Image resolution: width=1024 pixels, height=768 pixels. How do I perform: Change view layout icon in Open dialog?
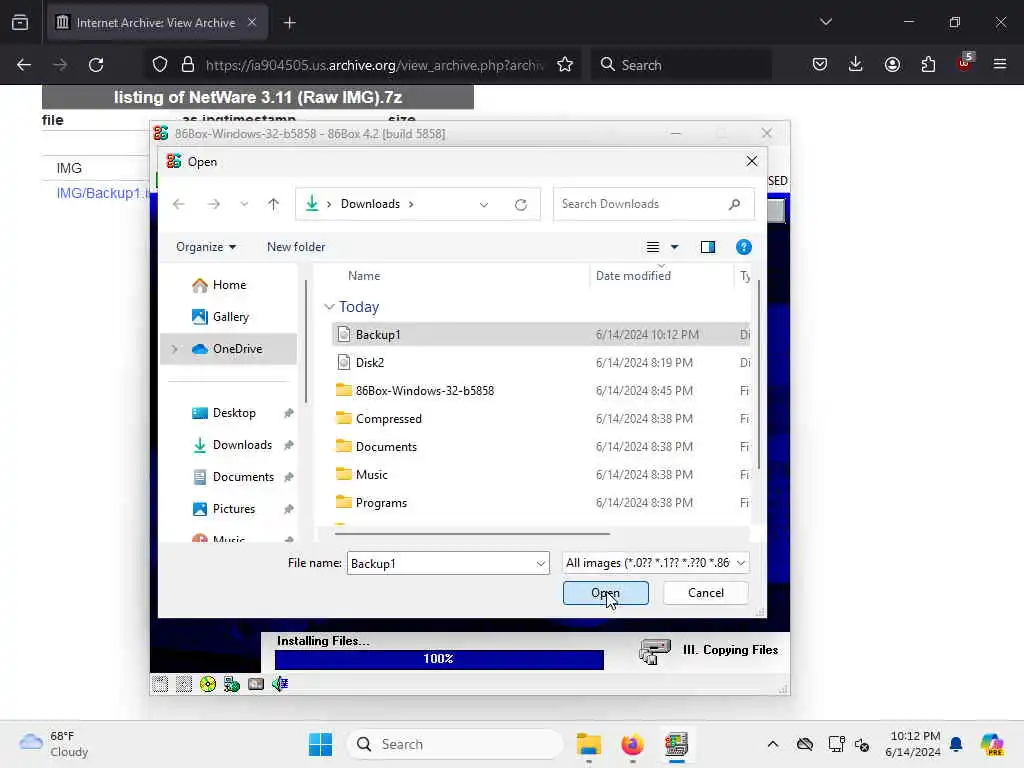[x=652, y=247]
